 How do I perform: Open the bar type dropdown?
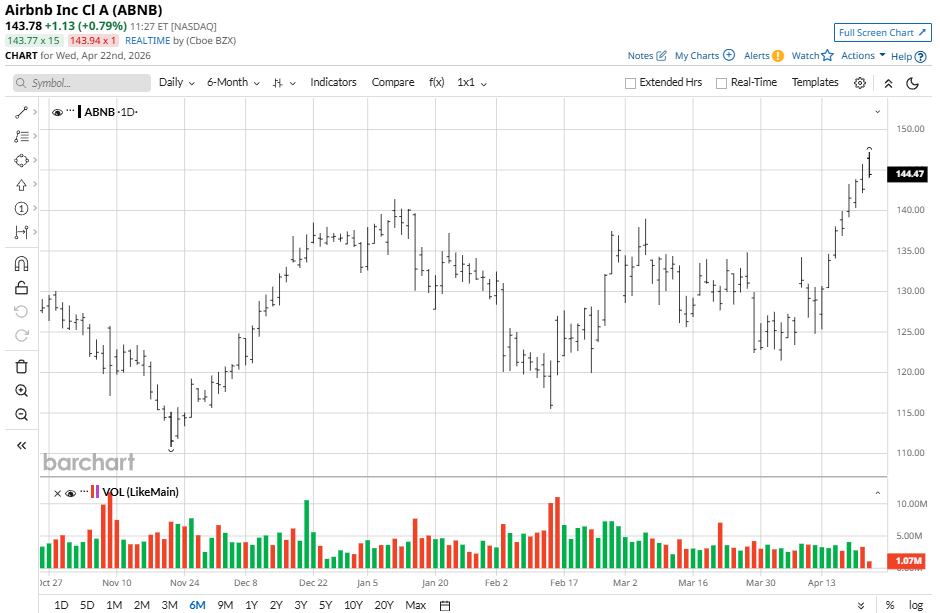(284, 83)
